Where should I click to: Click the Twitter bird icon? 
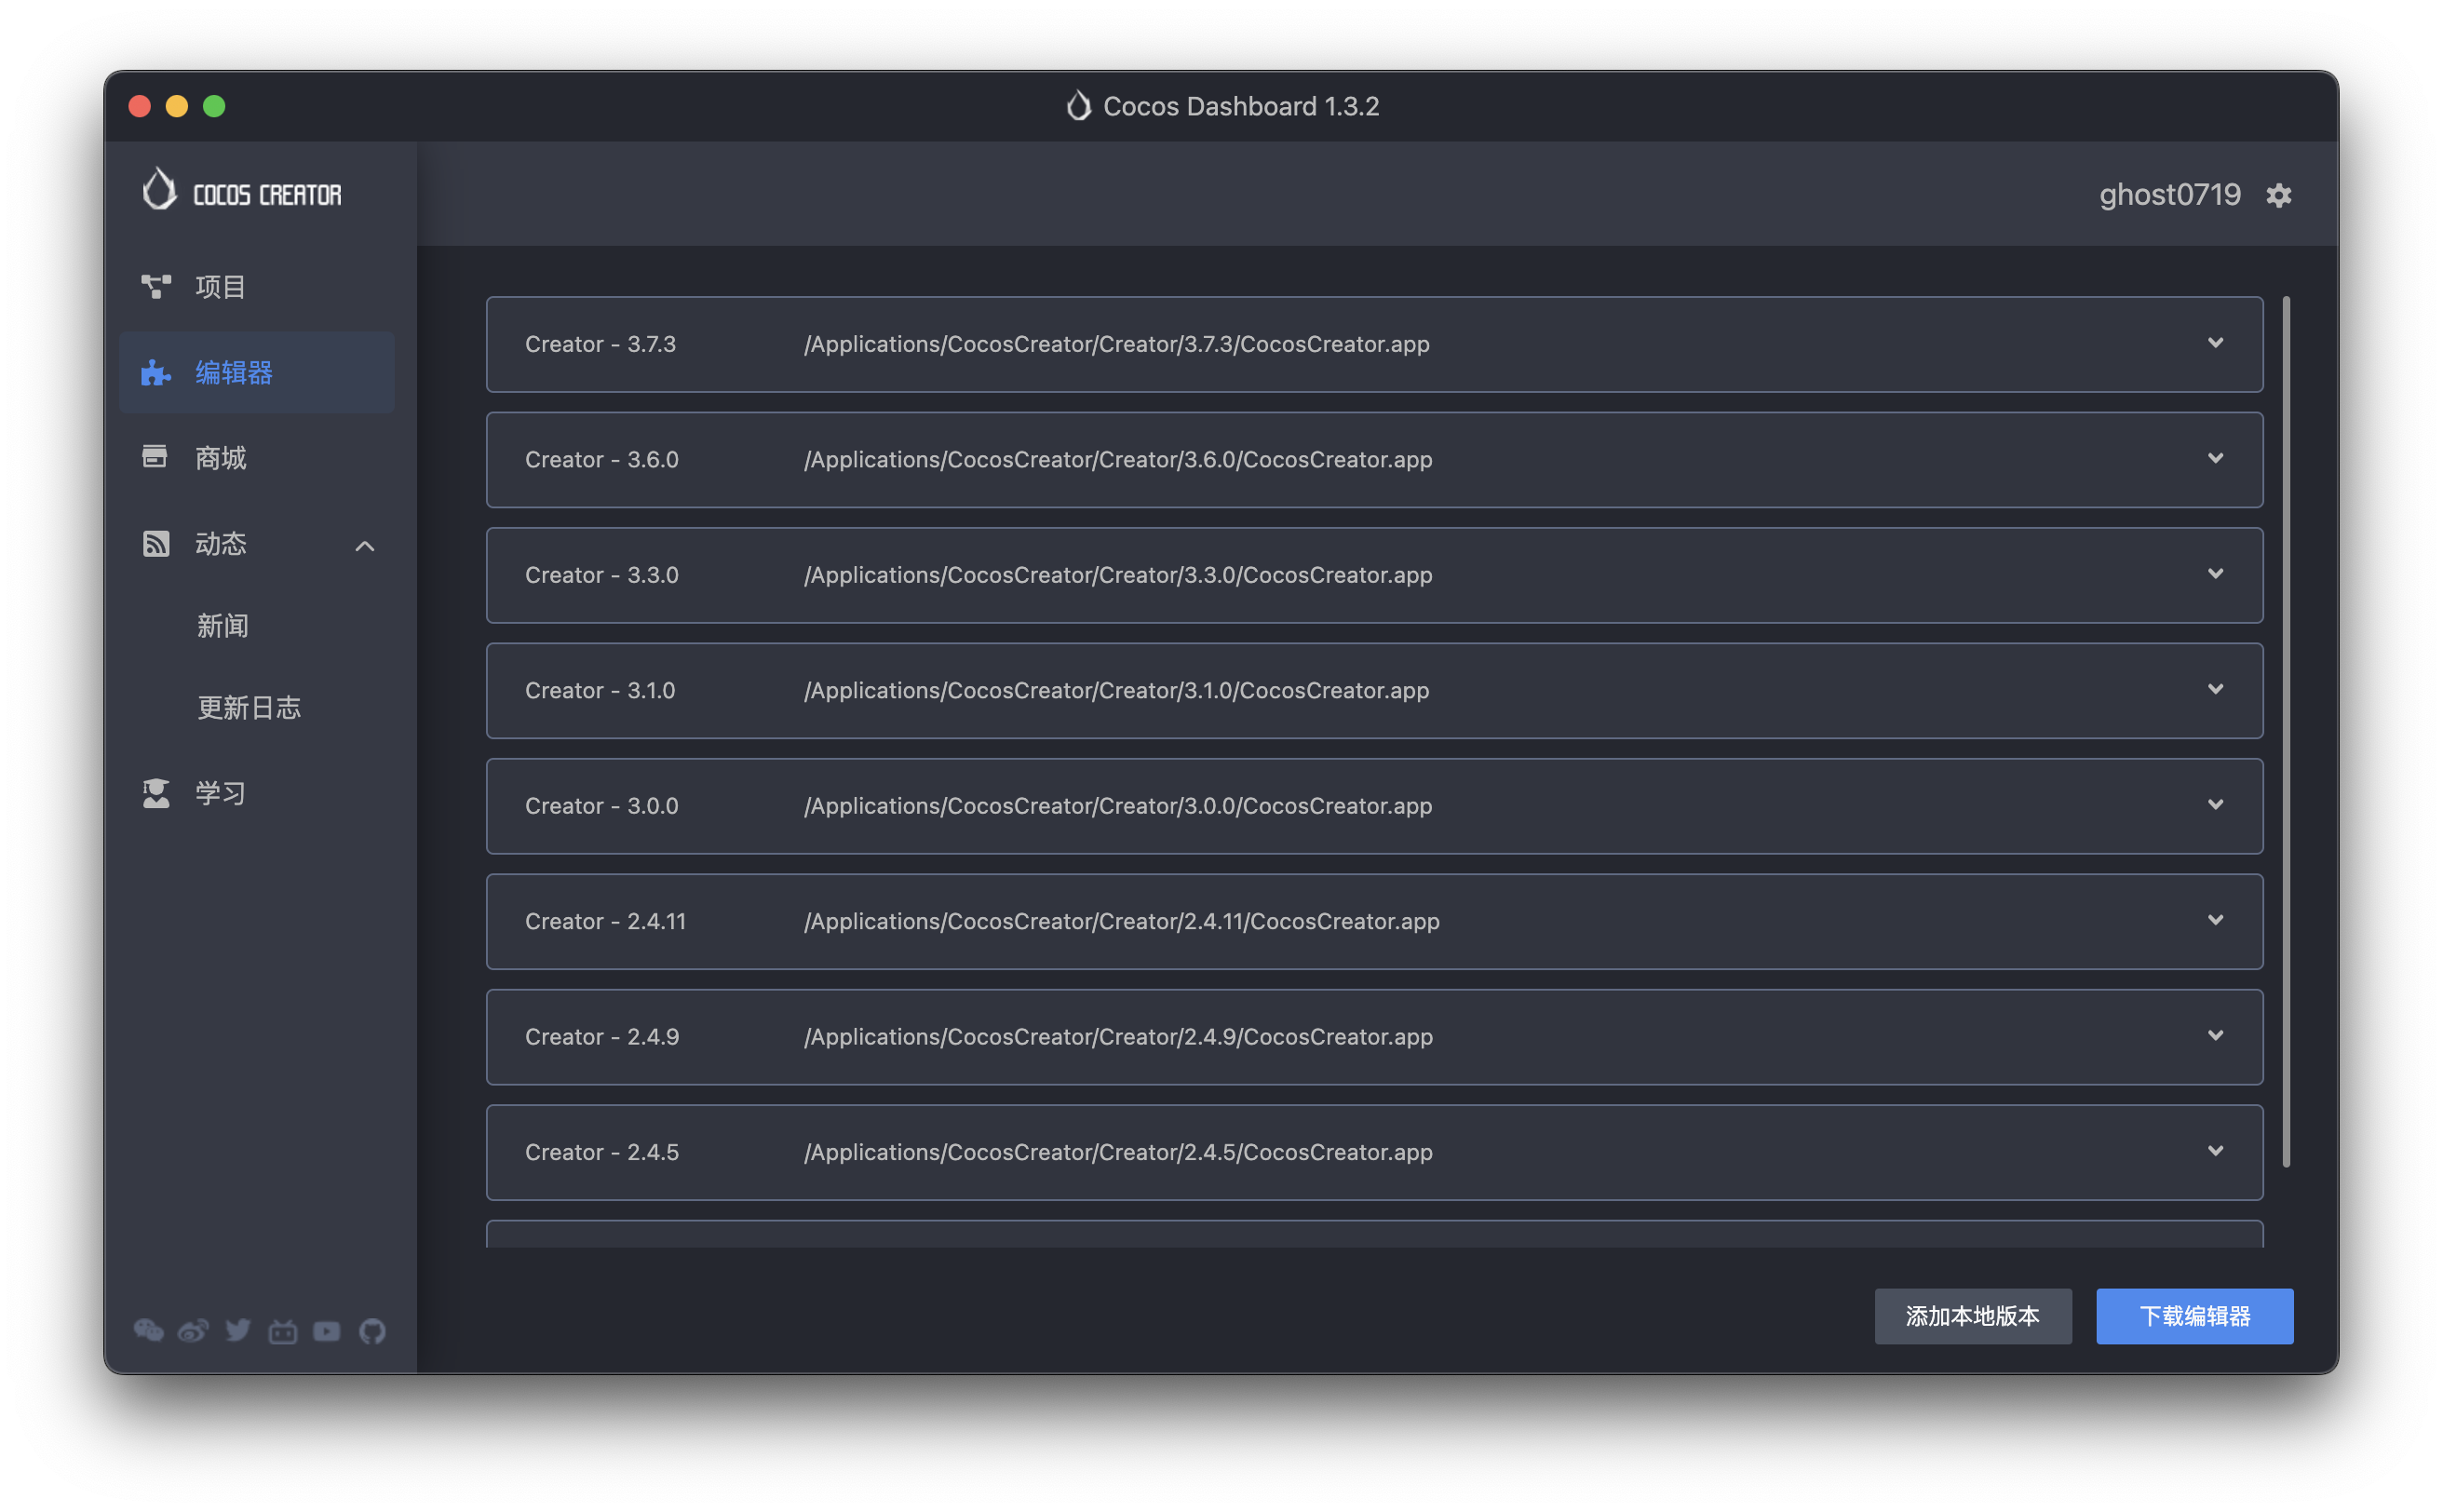pos(238,1330)
